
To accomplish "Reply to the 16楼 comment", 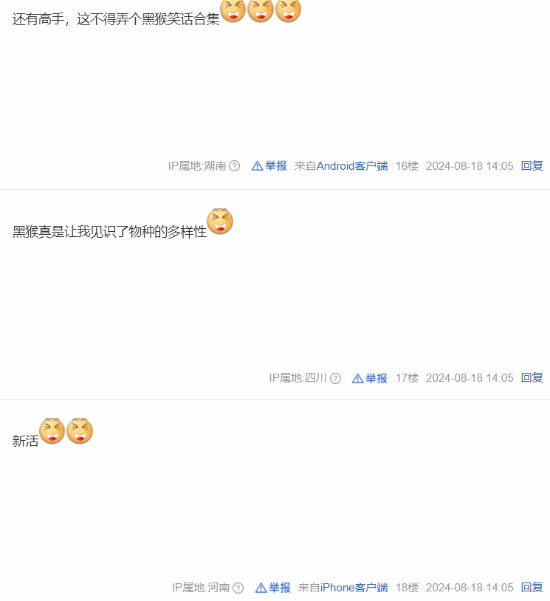I will [x=532, y=166].
